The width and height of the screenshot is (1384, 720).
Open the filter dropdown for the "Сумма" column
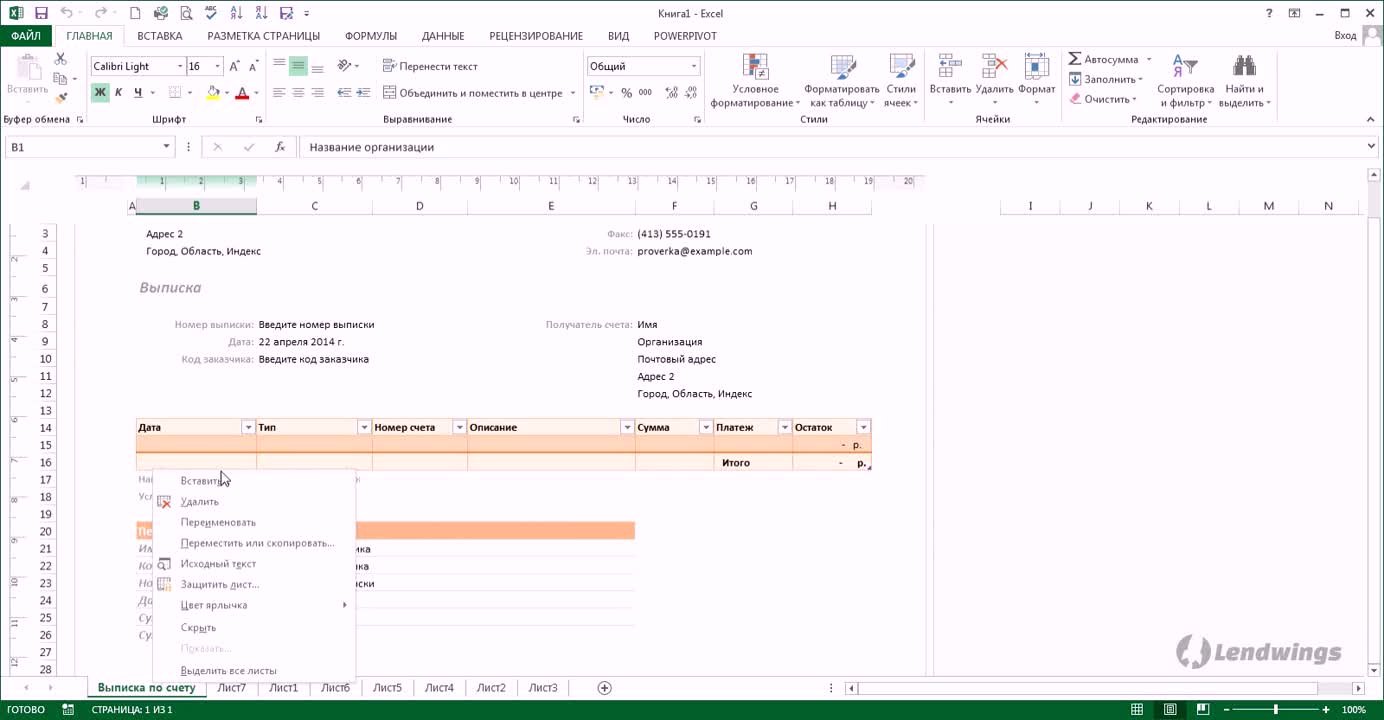pos(706,428)
